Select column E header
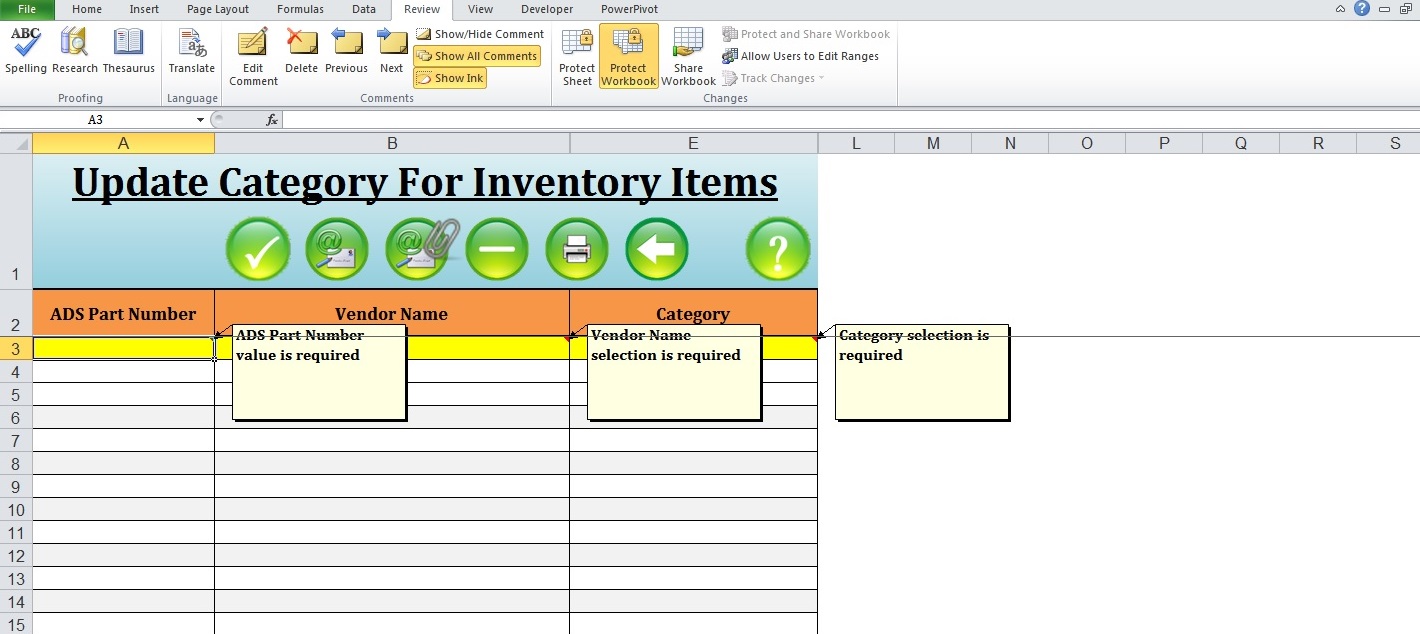 [x=693, y=143]
